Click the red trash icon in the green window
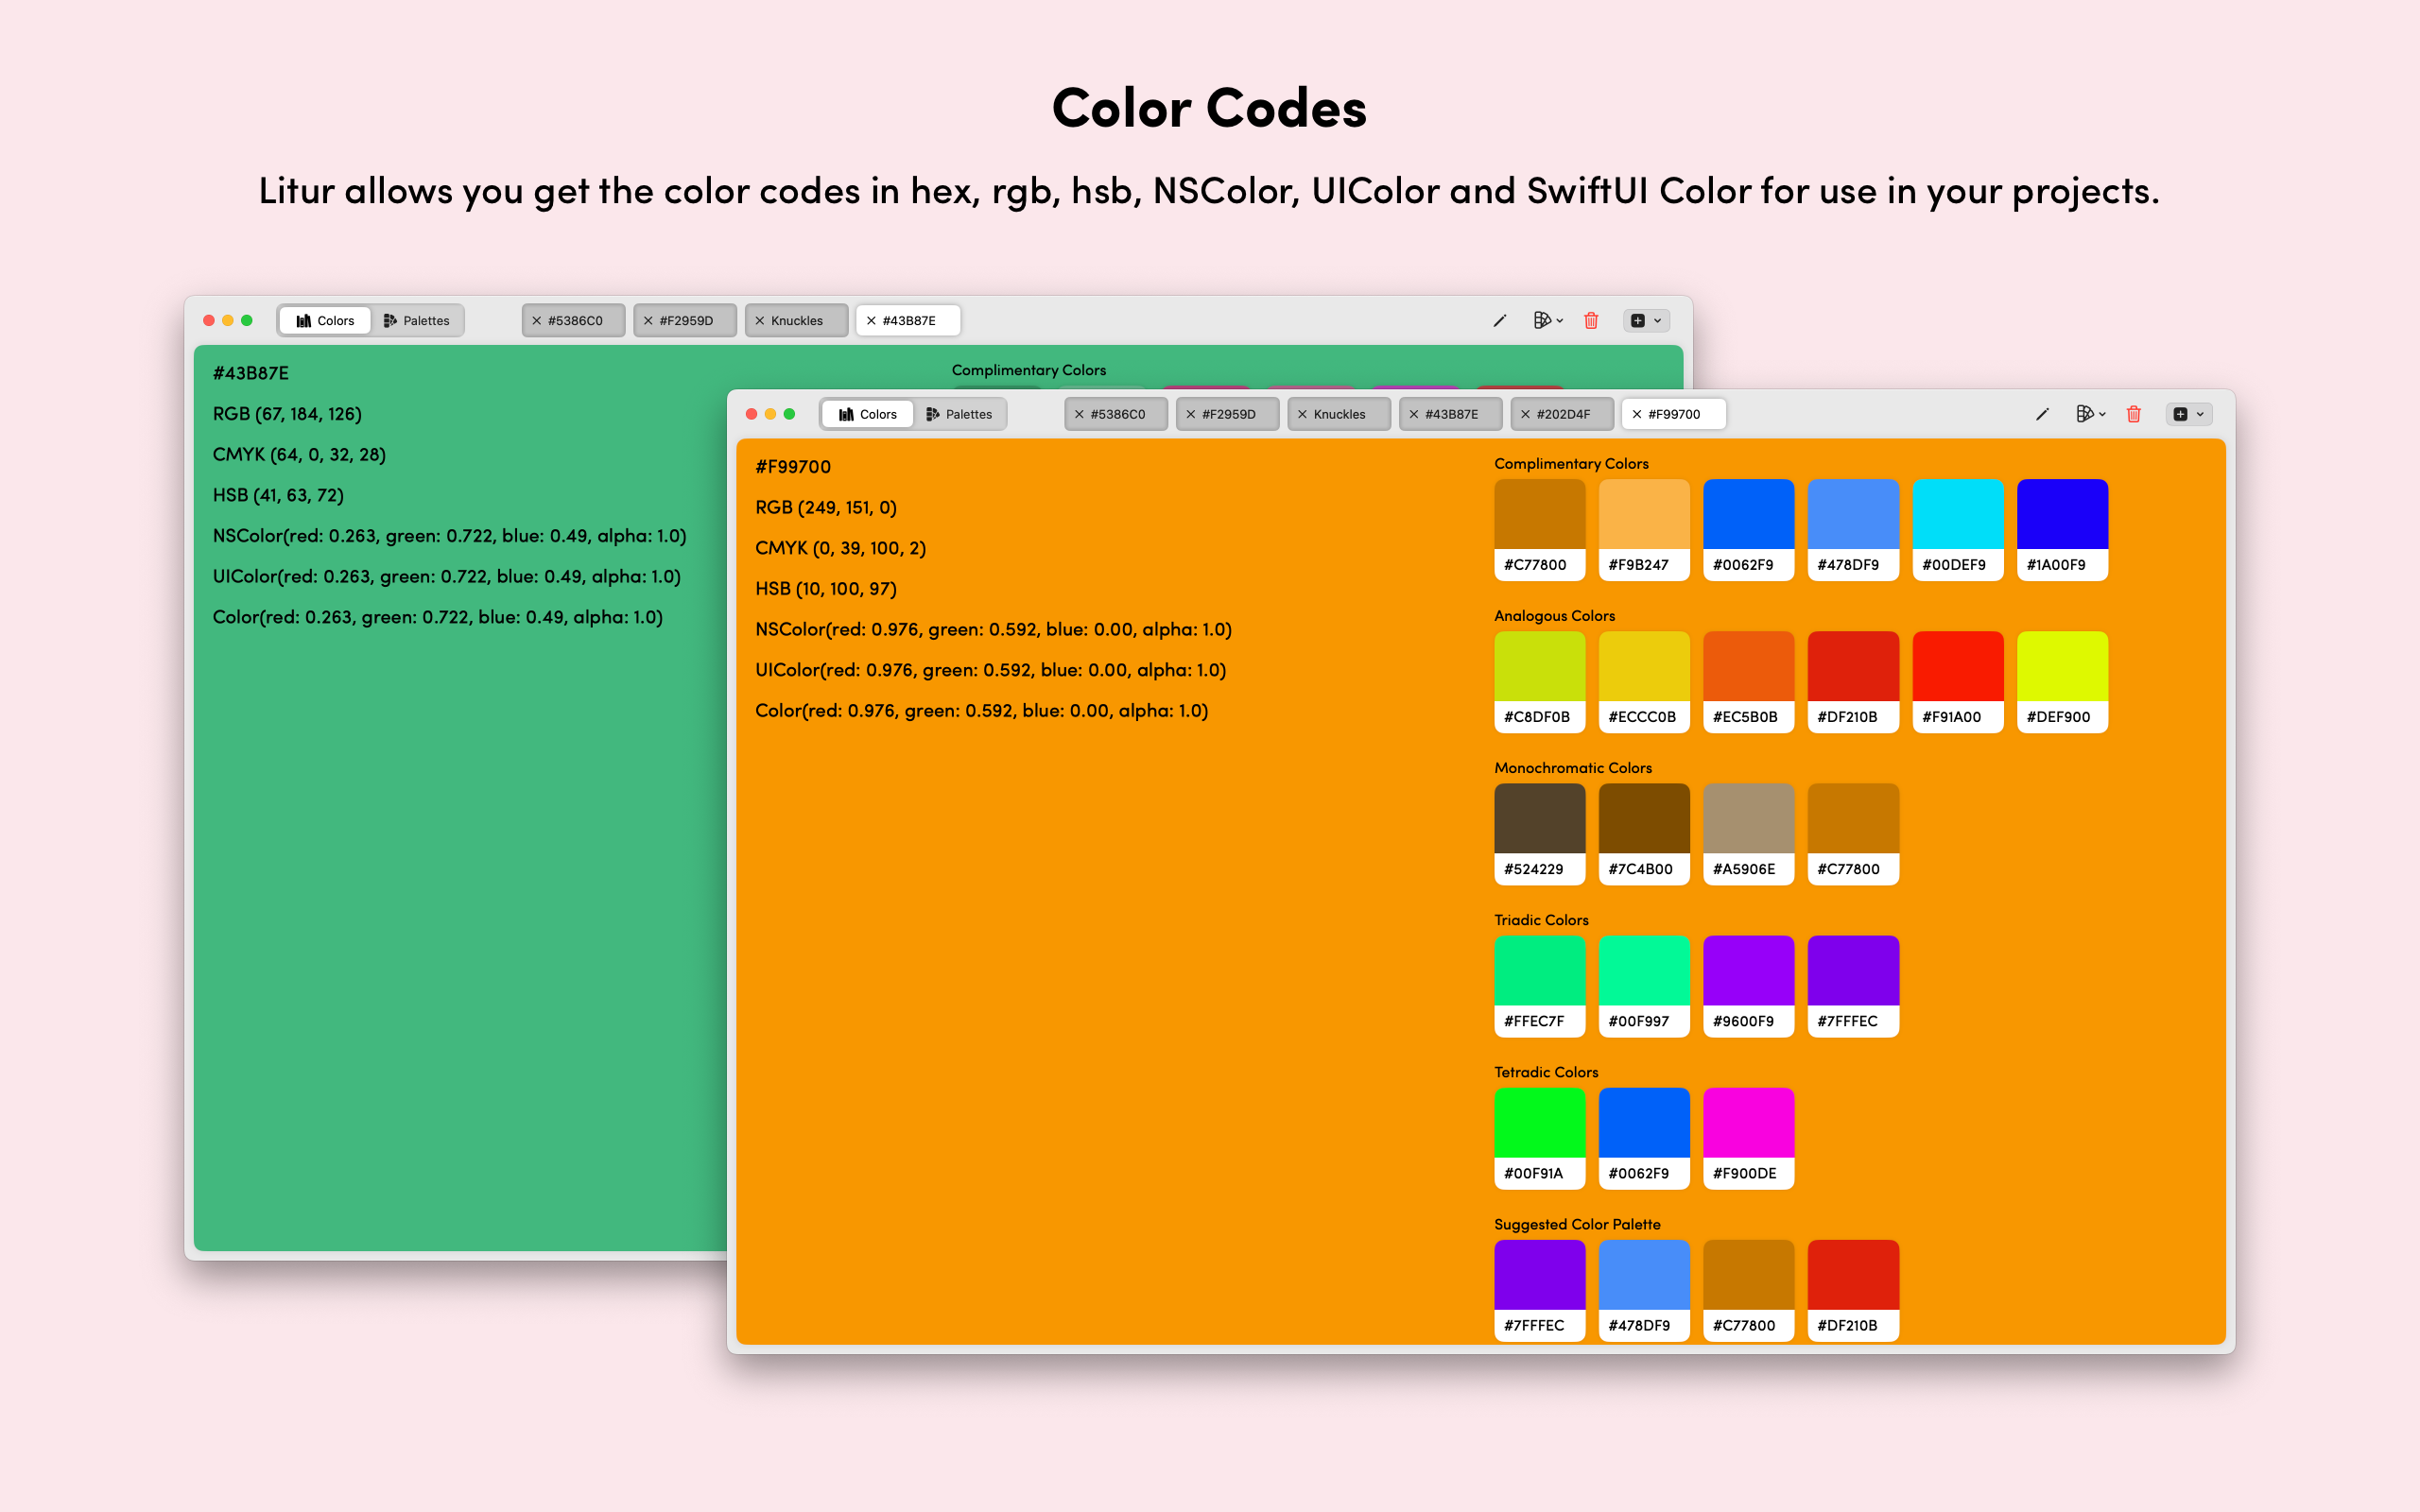The width and height of the screenshot is (2420, 1512). pyautogui.click(x=1591, y=321)
